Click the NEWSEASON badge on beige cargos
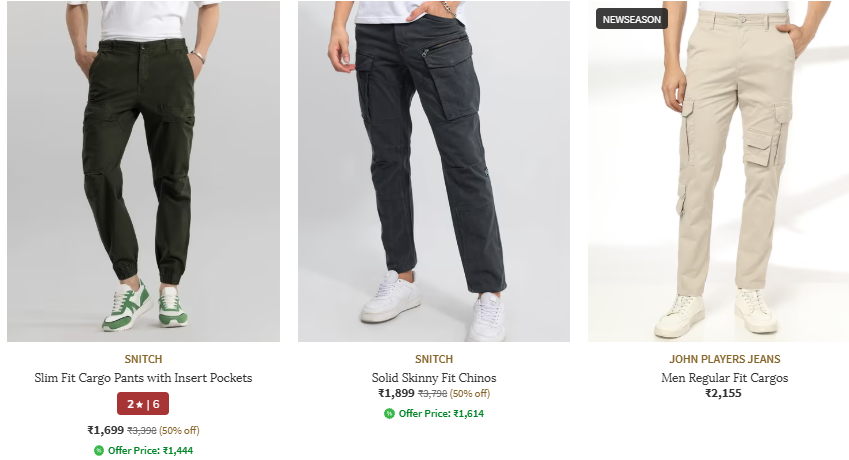Viewport: 849px width, 460px height. [x=631, y=19]
